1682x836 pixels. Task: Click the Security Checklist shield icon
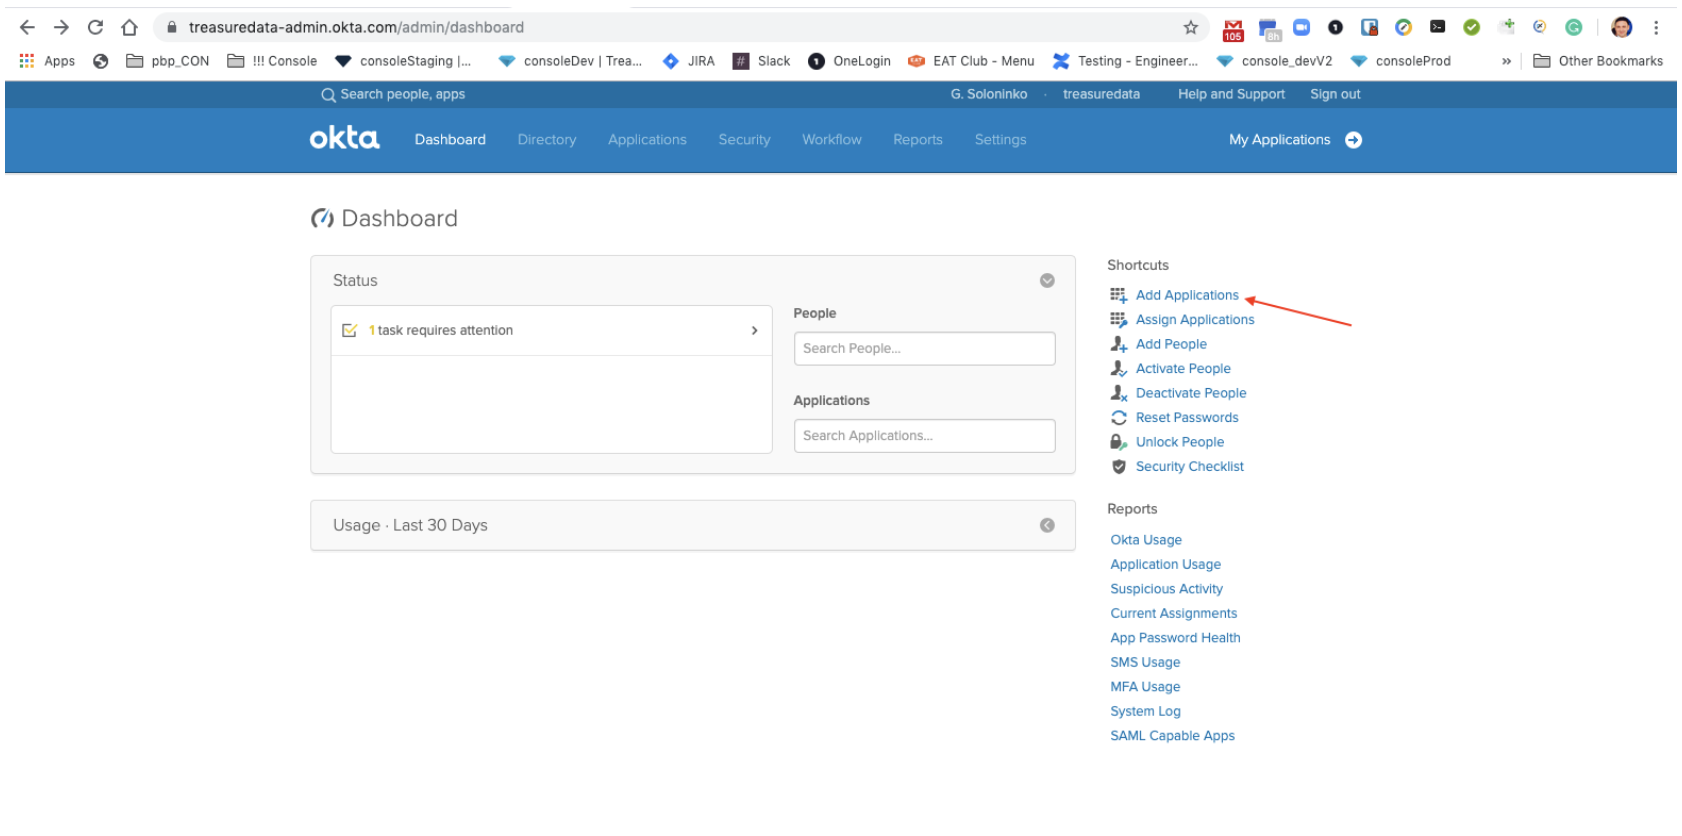point(1118,467)
